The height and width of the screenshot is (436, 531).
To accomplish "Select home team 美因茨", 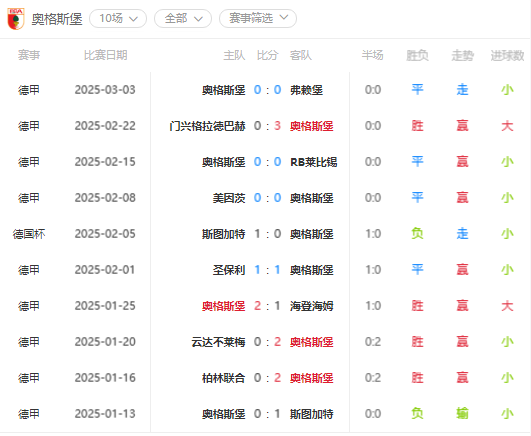I will pyautogui.click(x=229, y=198).
